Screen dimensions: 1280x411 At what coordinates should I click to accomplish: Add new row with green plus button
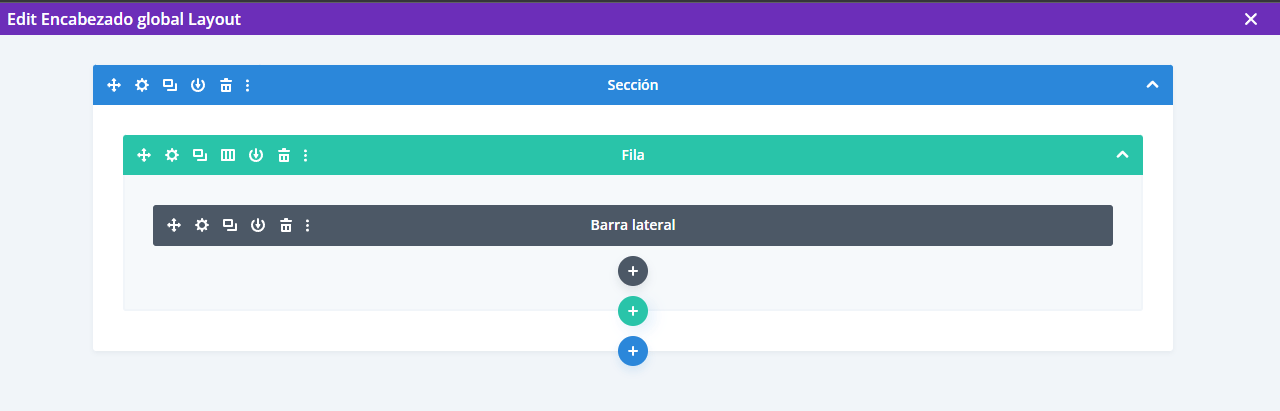pos(633,311)
